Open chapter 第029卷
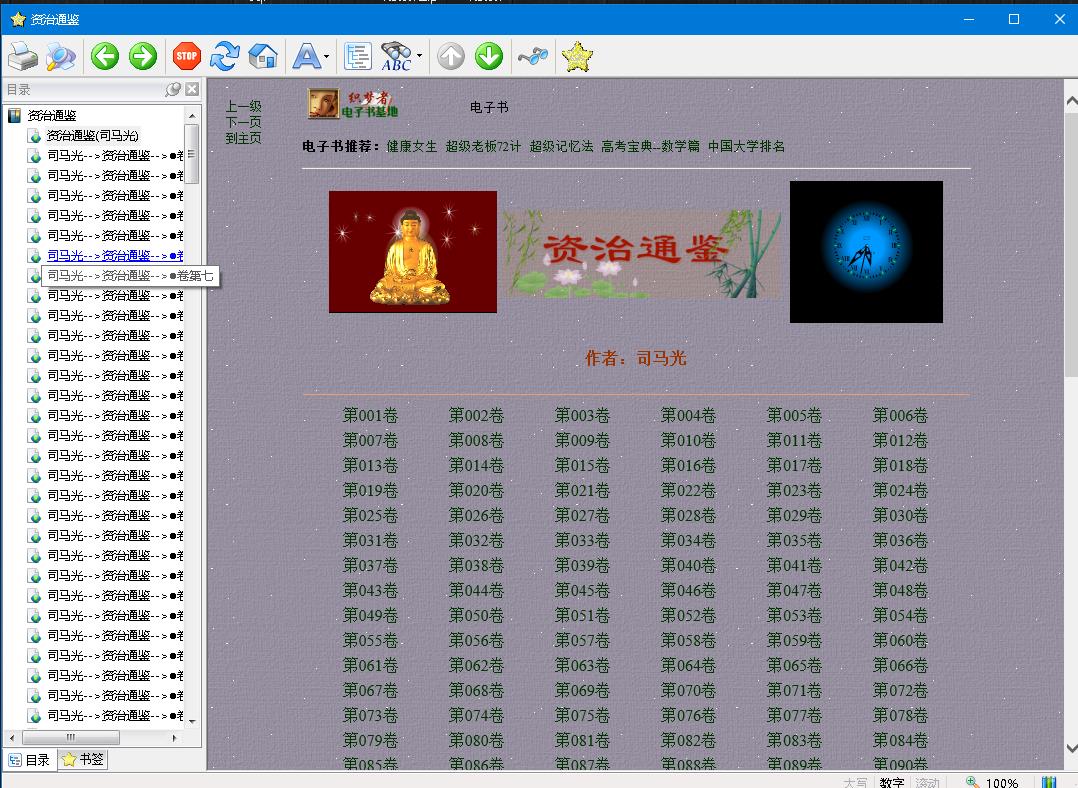Image resolution: width=1078 pixels, height=788 pixels. [x=794, y=515]
